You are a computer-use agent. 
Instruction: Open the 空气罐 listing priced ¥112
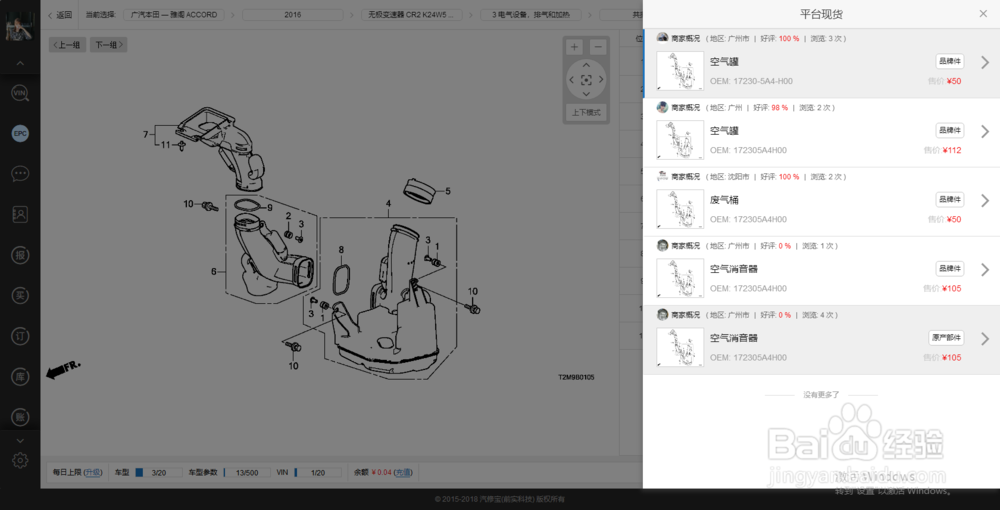point(821,133)
